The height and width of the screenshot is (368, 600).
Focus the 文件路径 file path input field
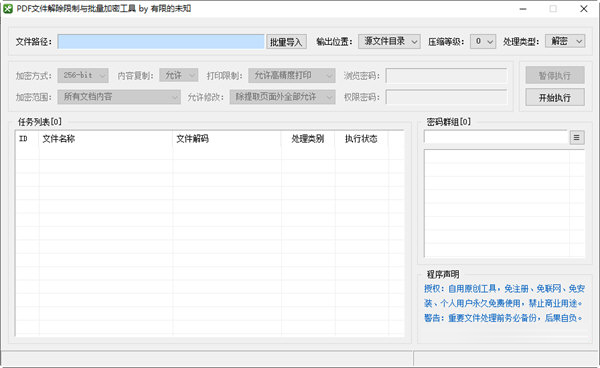point(161,42)
